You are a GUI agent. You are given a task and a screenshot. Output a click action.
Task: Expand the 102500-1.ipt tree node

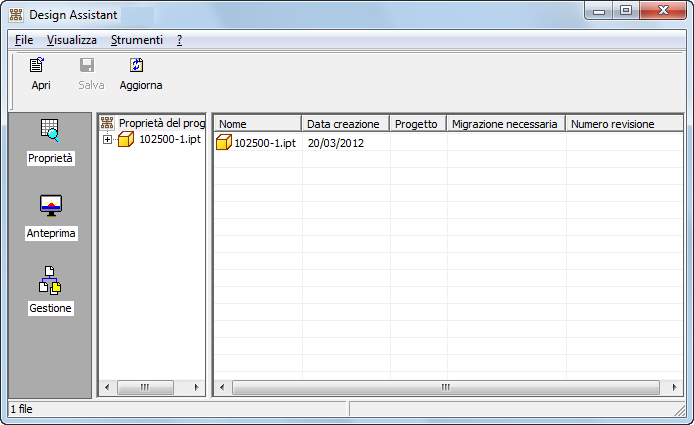point(107,139)
